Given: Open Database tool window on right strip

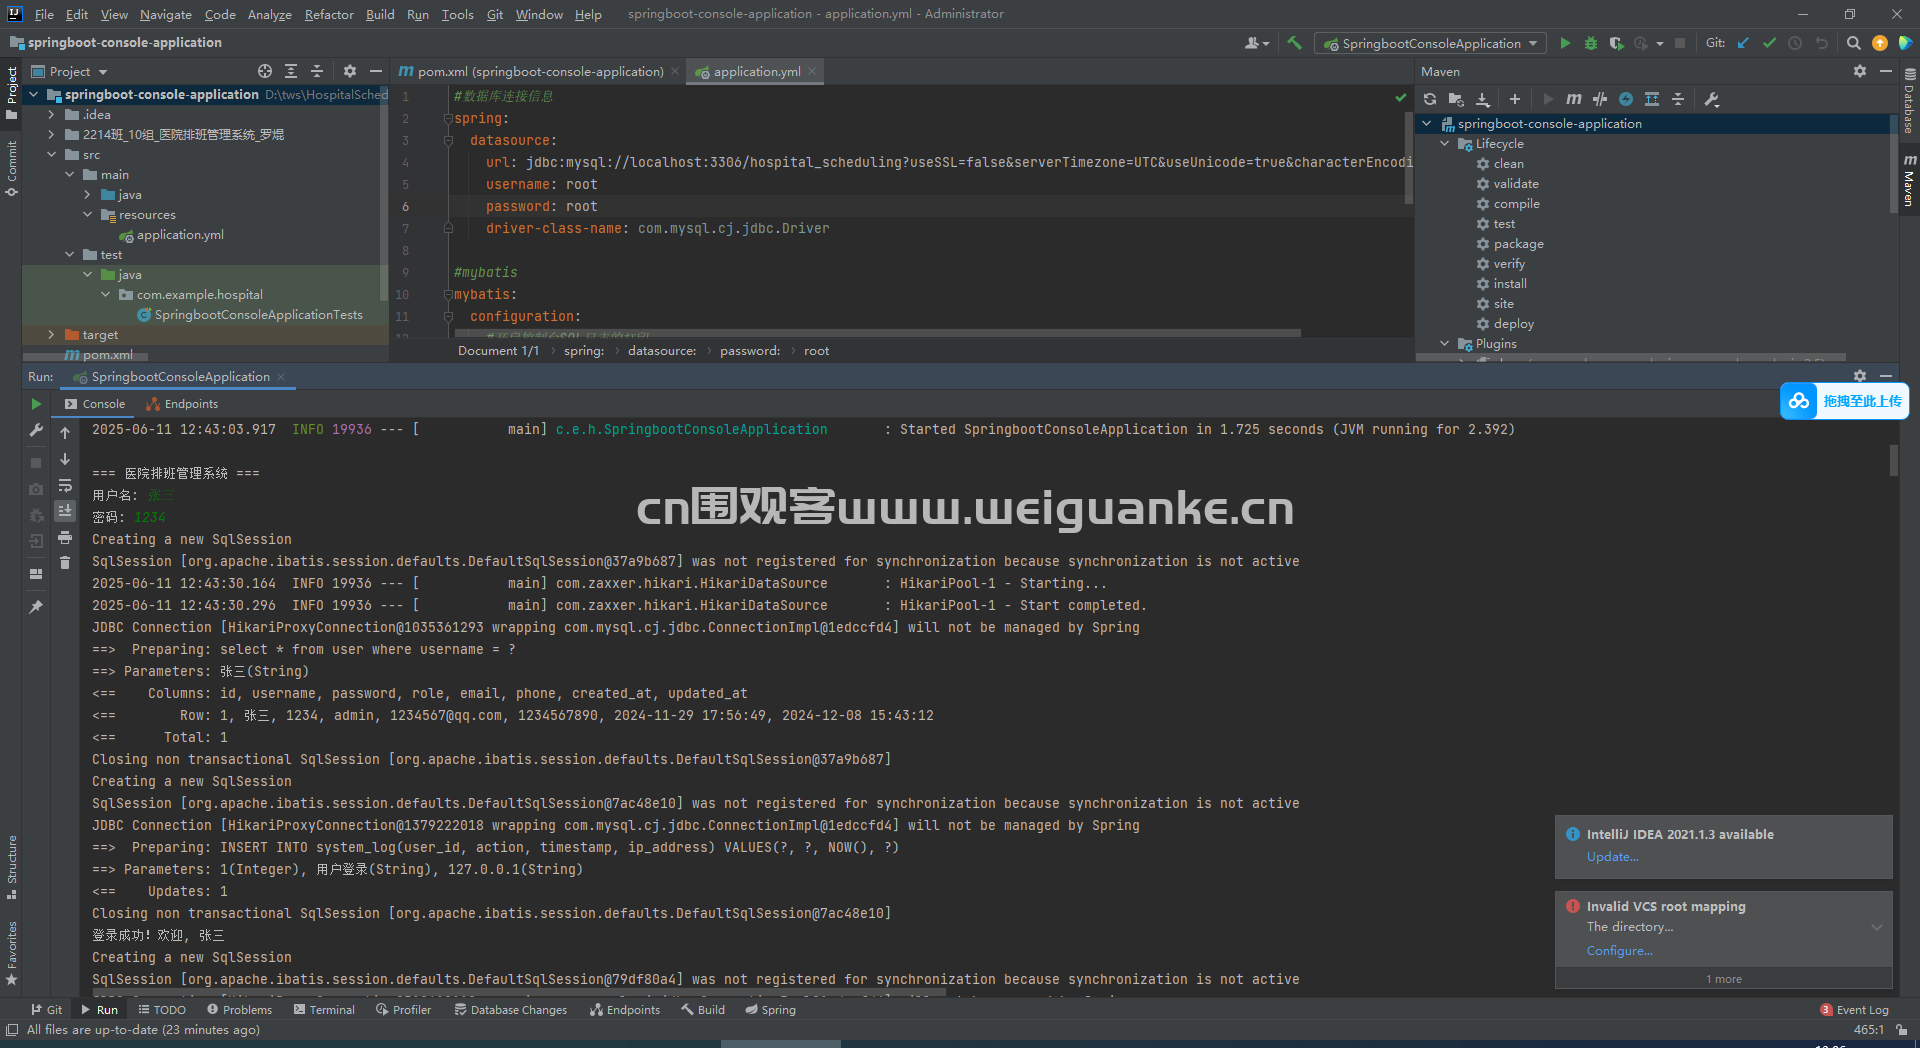Looking at the screenshot, I should [x=1909, y=101].
